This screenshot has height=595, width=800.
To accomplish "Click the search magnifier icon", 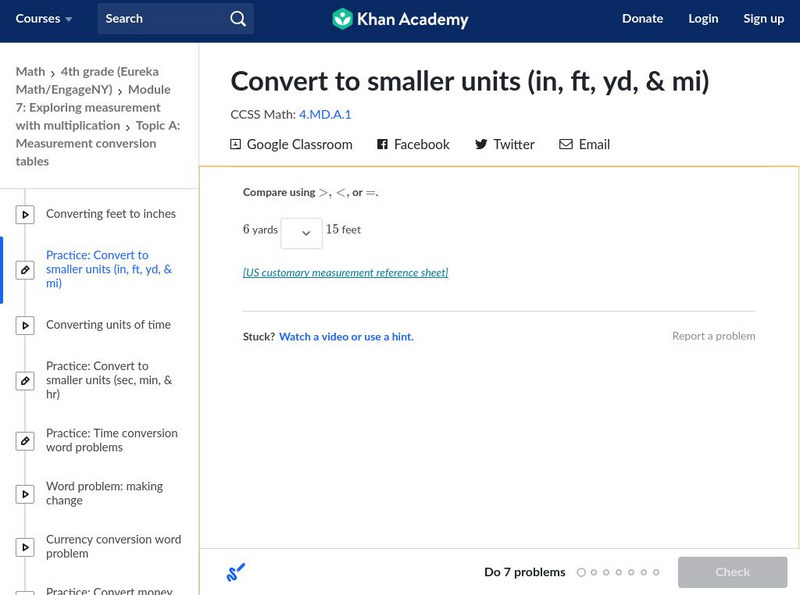I will 237,19.
